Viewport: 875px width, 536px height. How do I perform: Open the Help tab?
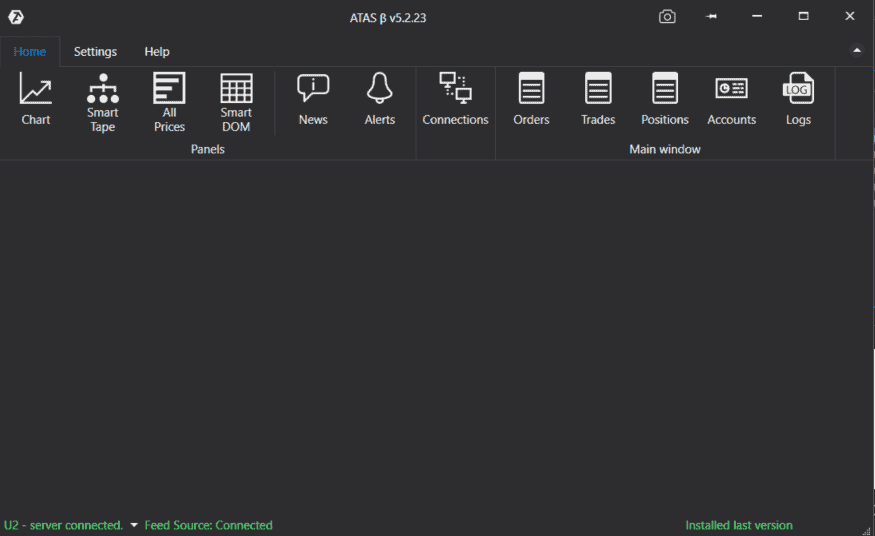tap(157, 51)
